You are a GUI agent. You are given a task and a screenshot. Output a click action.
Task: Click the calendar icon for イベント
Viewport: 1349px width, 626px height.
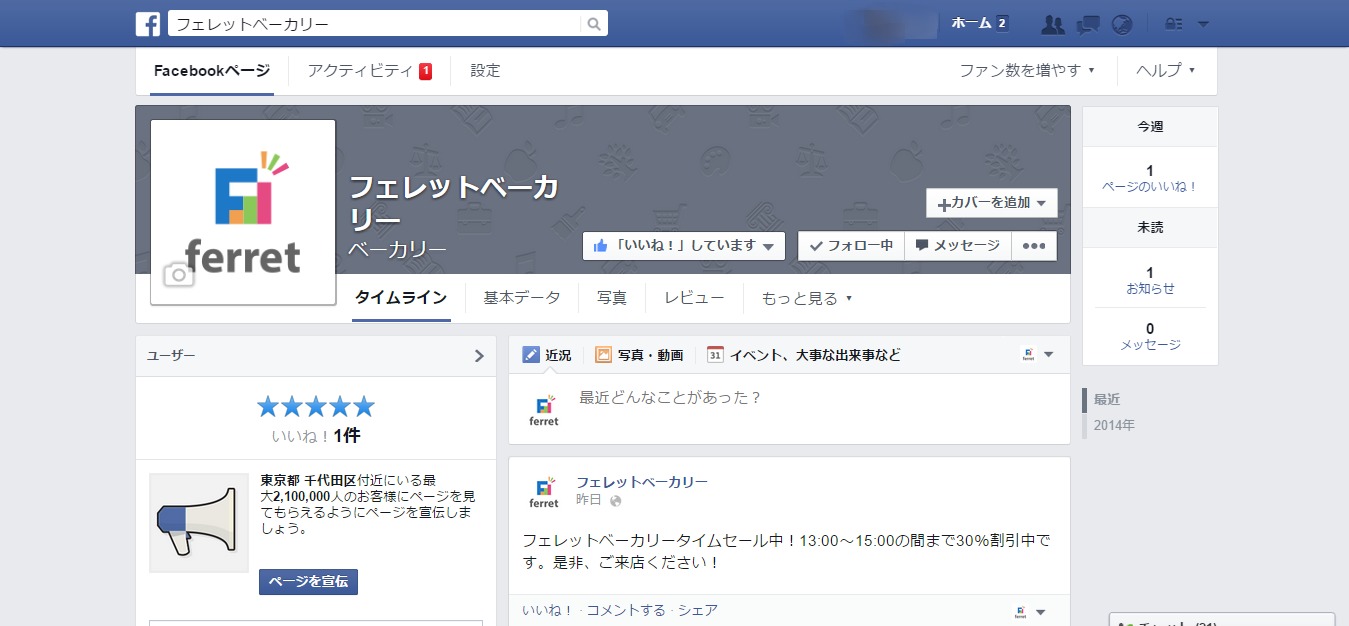click(715, 355)
